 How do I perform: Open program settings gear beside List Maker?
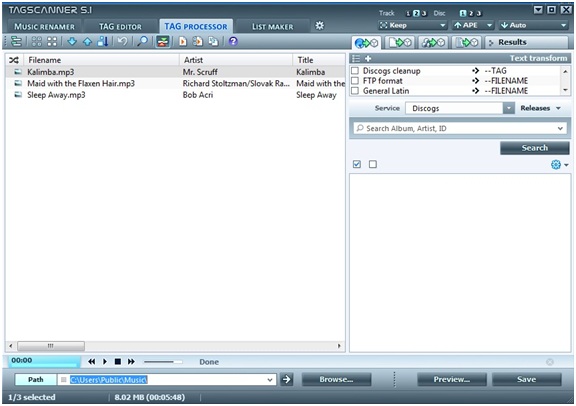(x=320, y=26)
